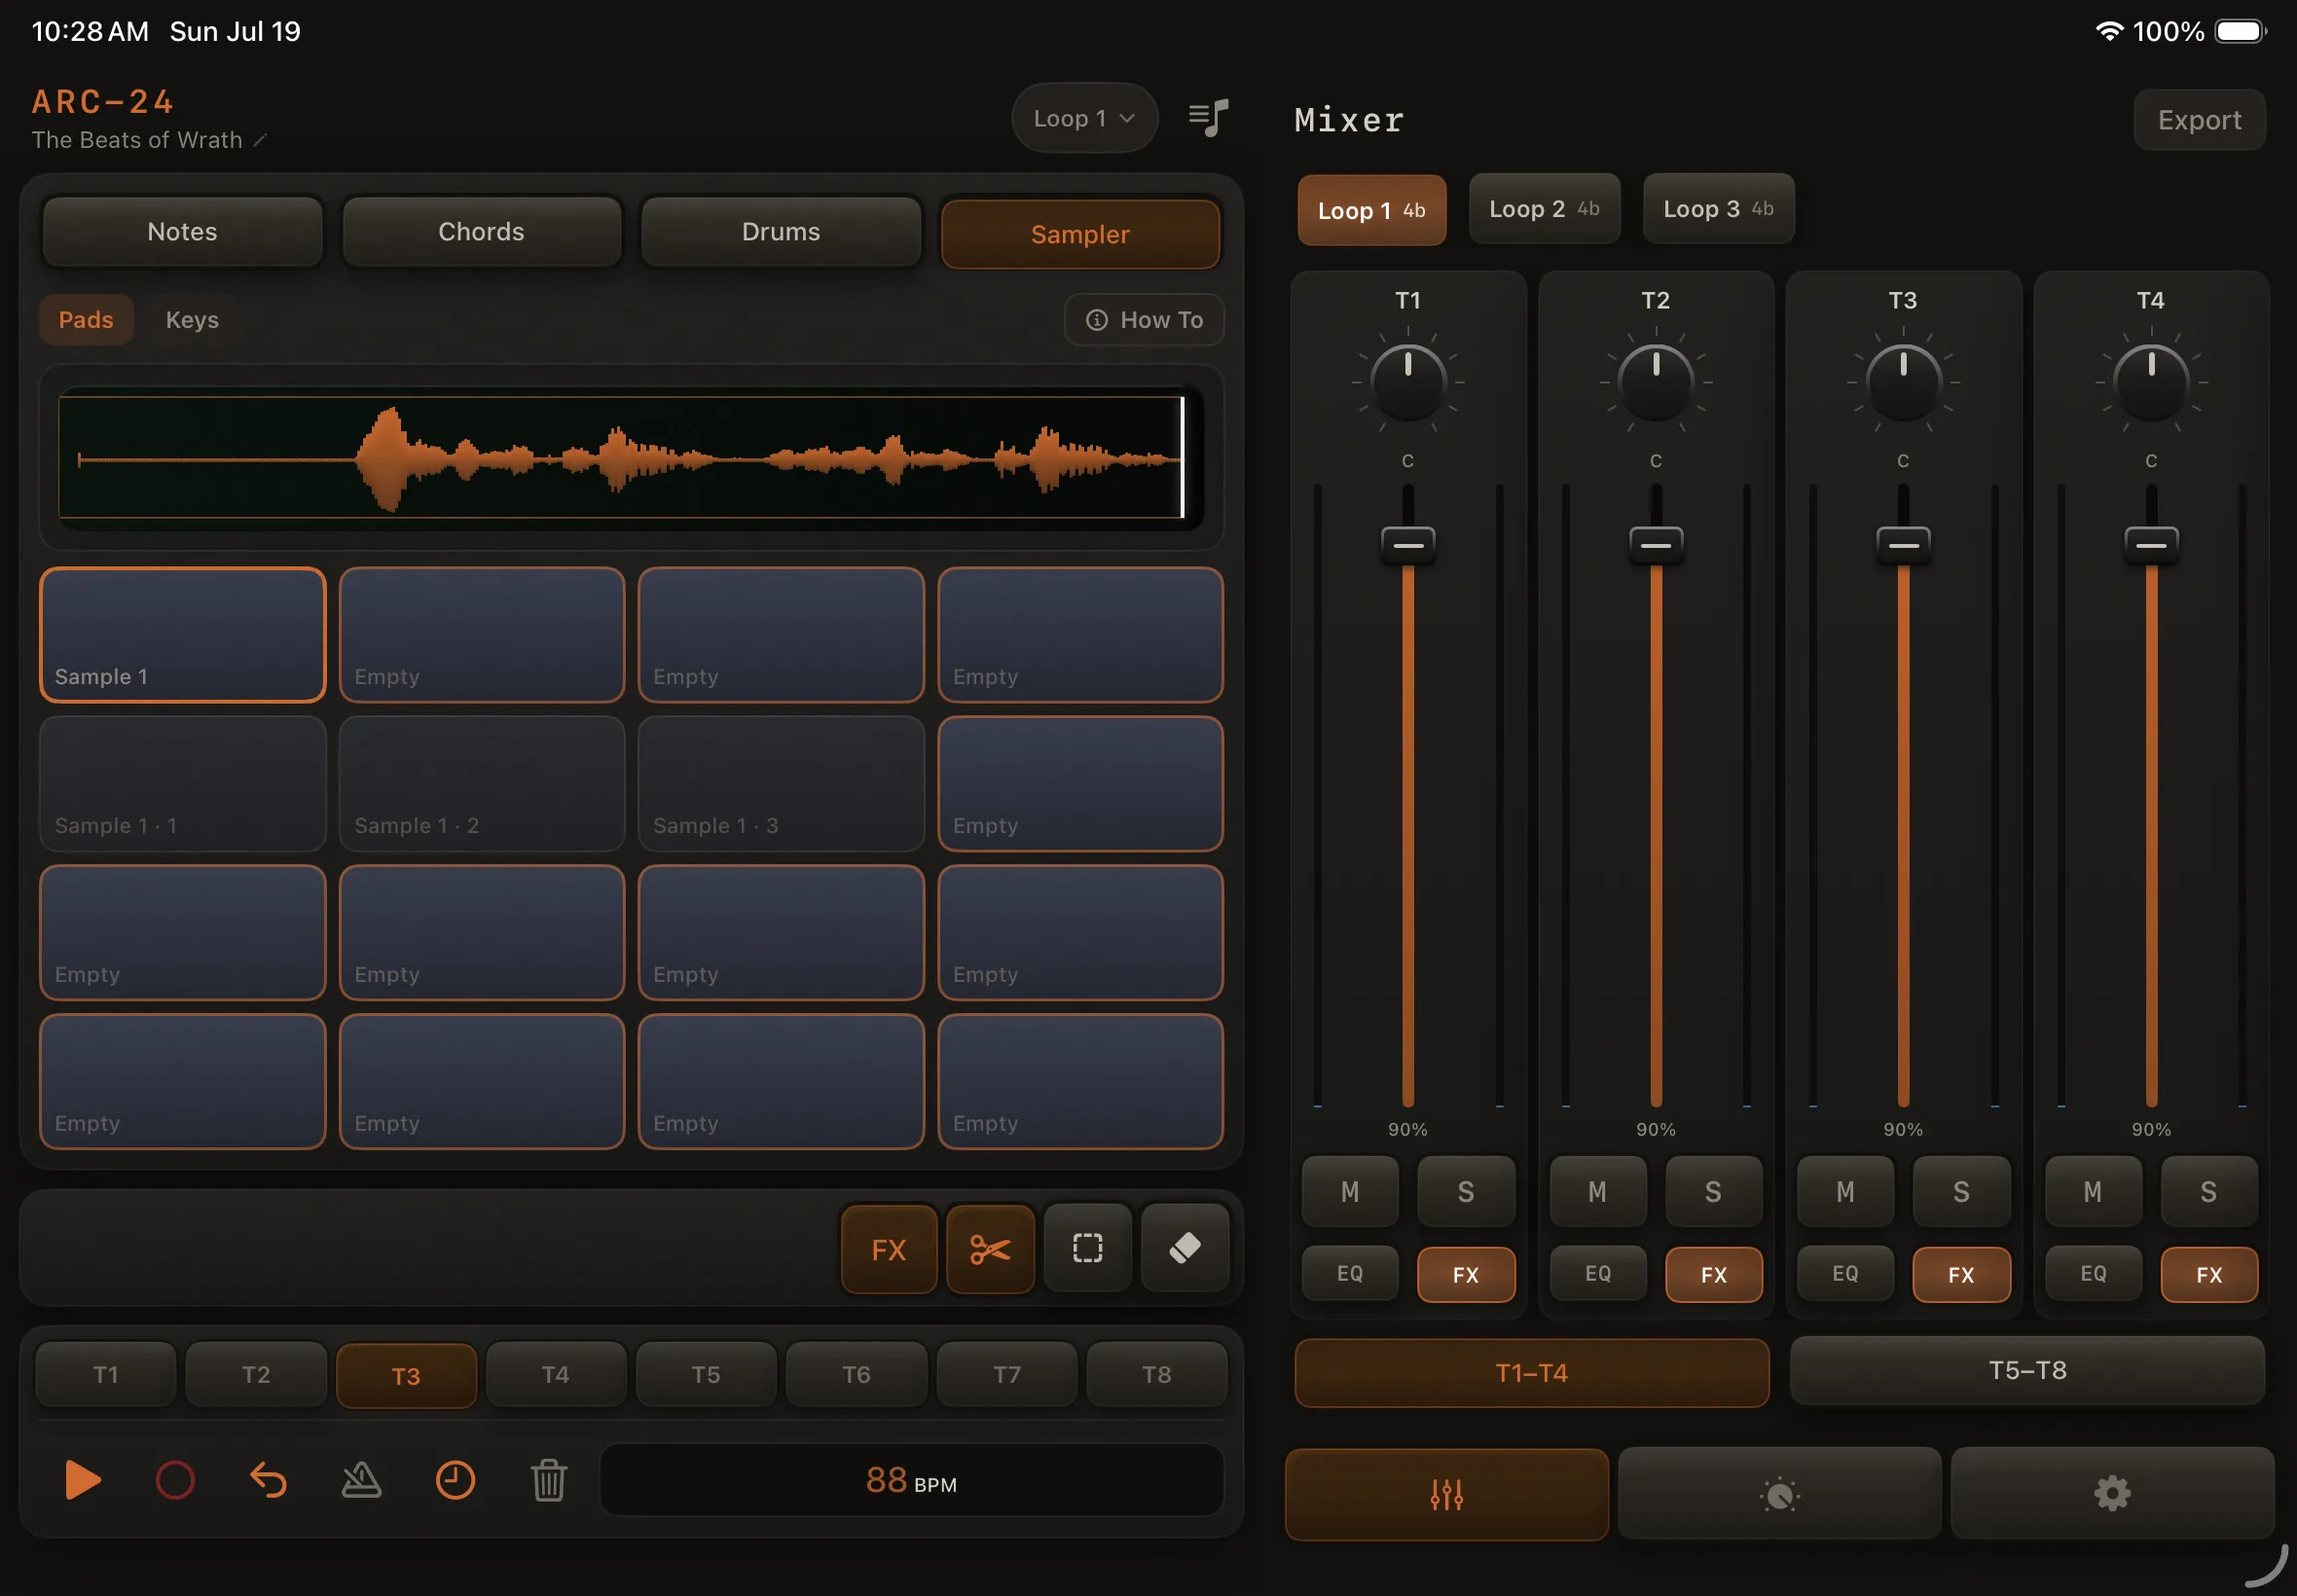The width and height of the screenshot is (2297, 1596).
Task: Mute track T3 in the mixer
Action: coord(1845,1191)
